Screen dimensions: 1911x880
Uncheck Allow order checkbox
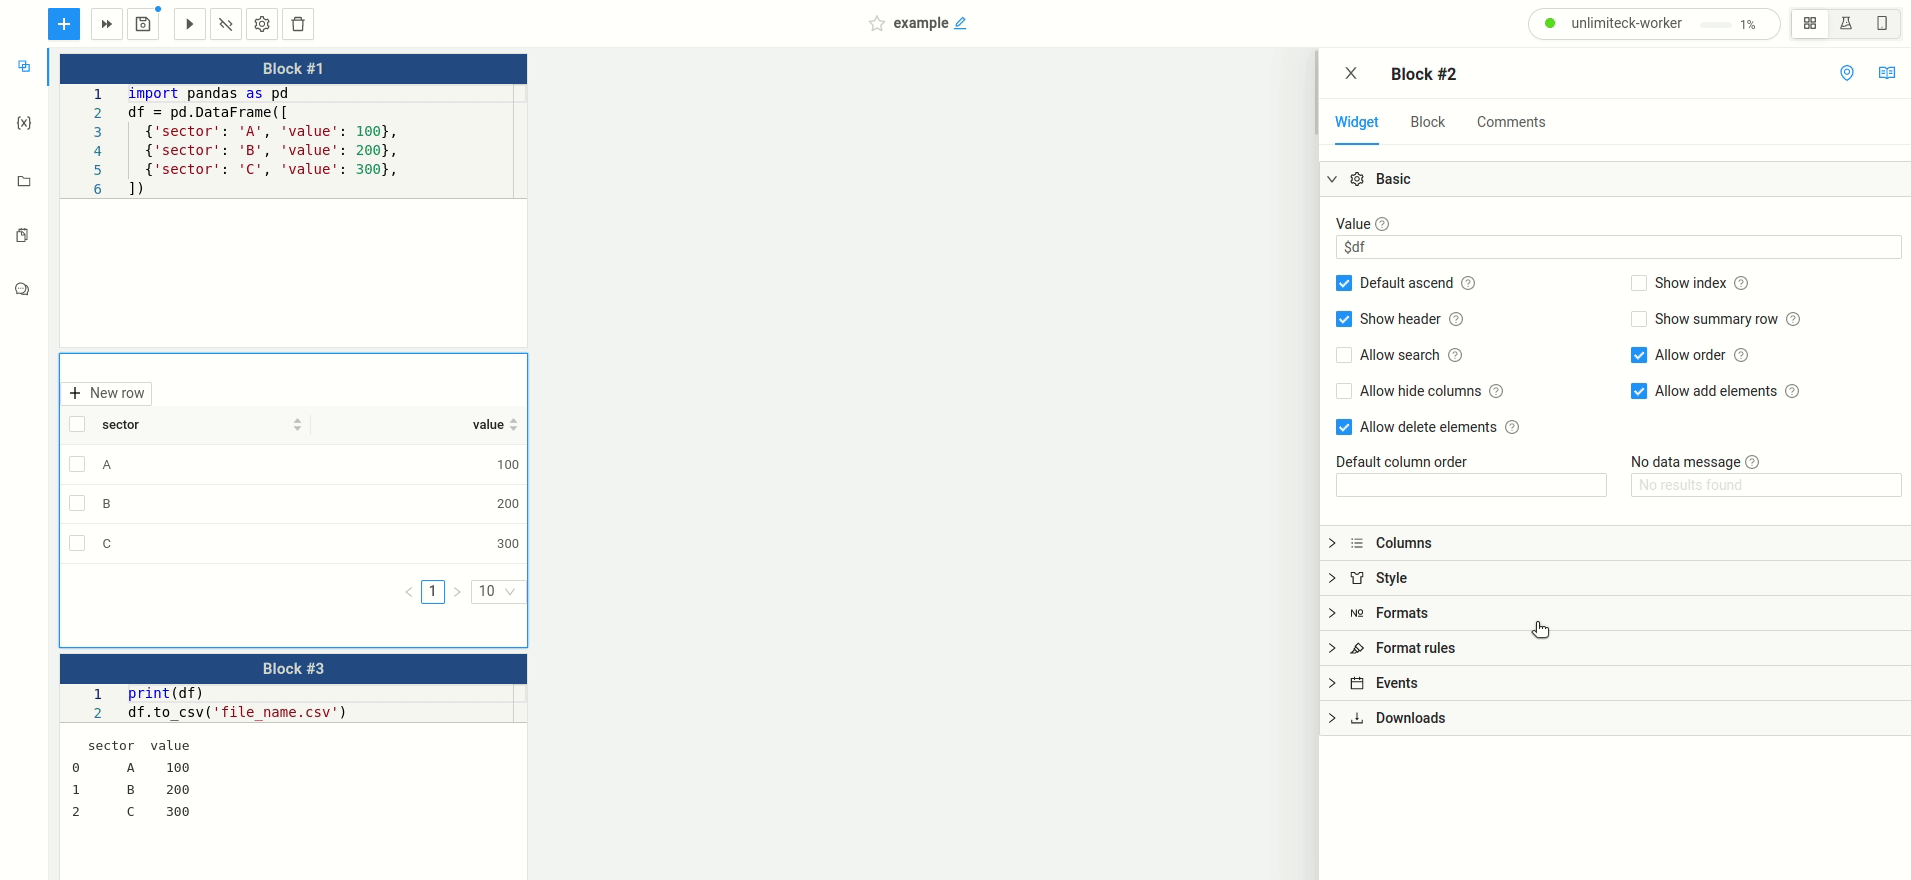click(x=1639, y=355)
